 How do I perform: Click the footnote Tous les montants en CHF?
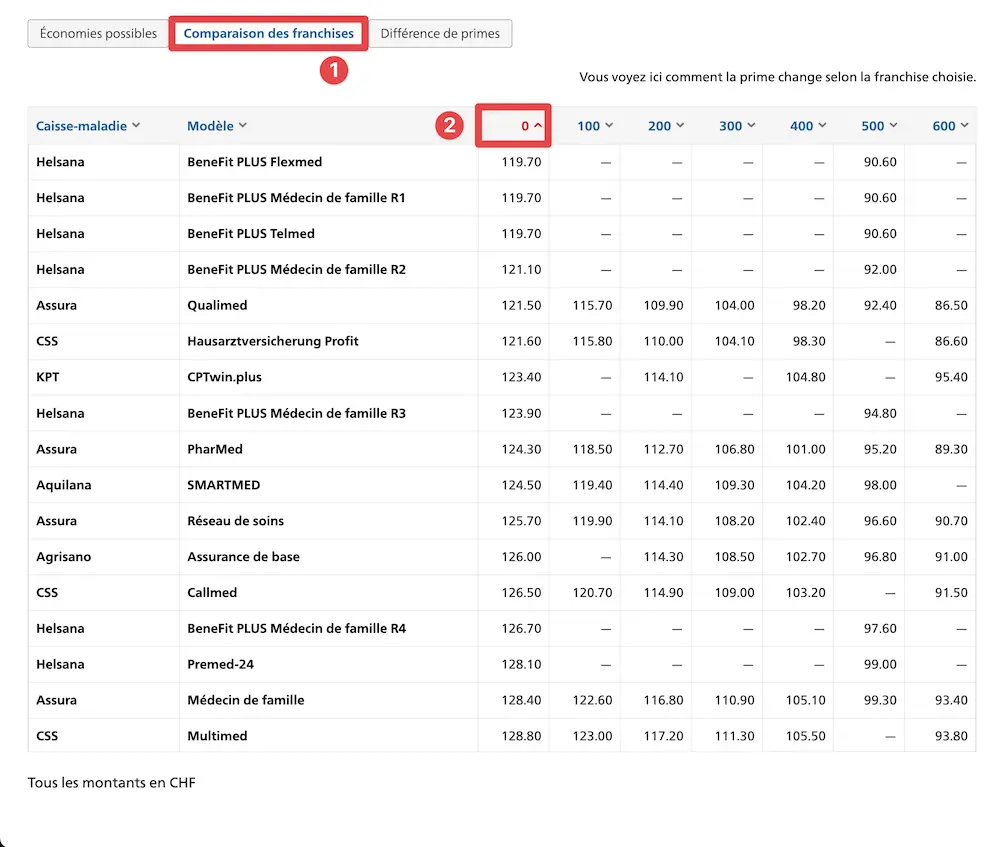(112, 783)
